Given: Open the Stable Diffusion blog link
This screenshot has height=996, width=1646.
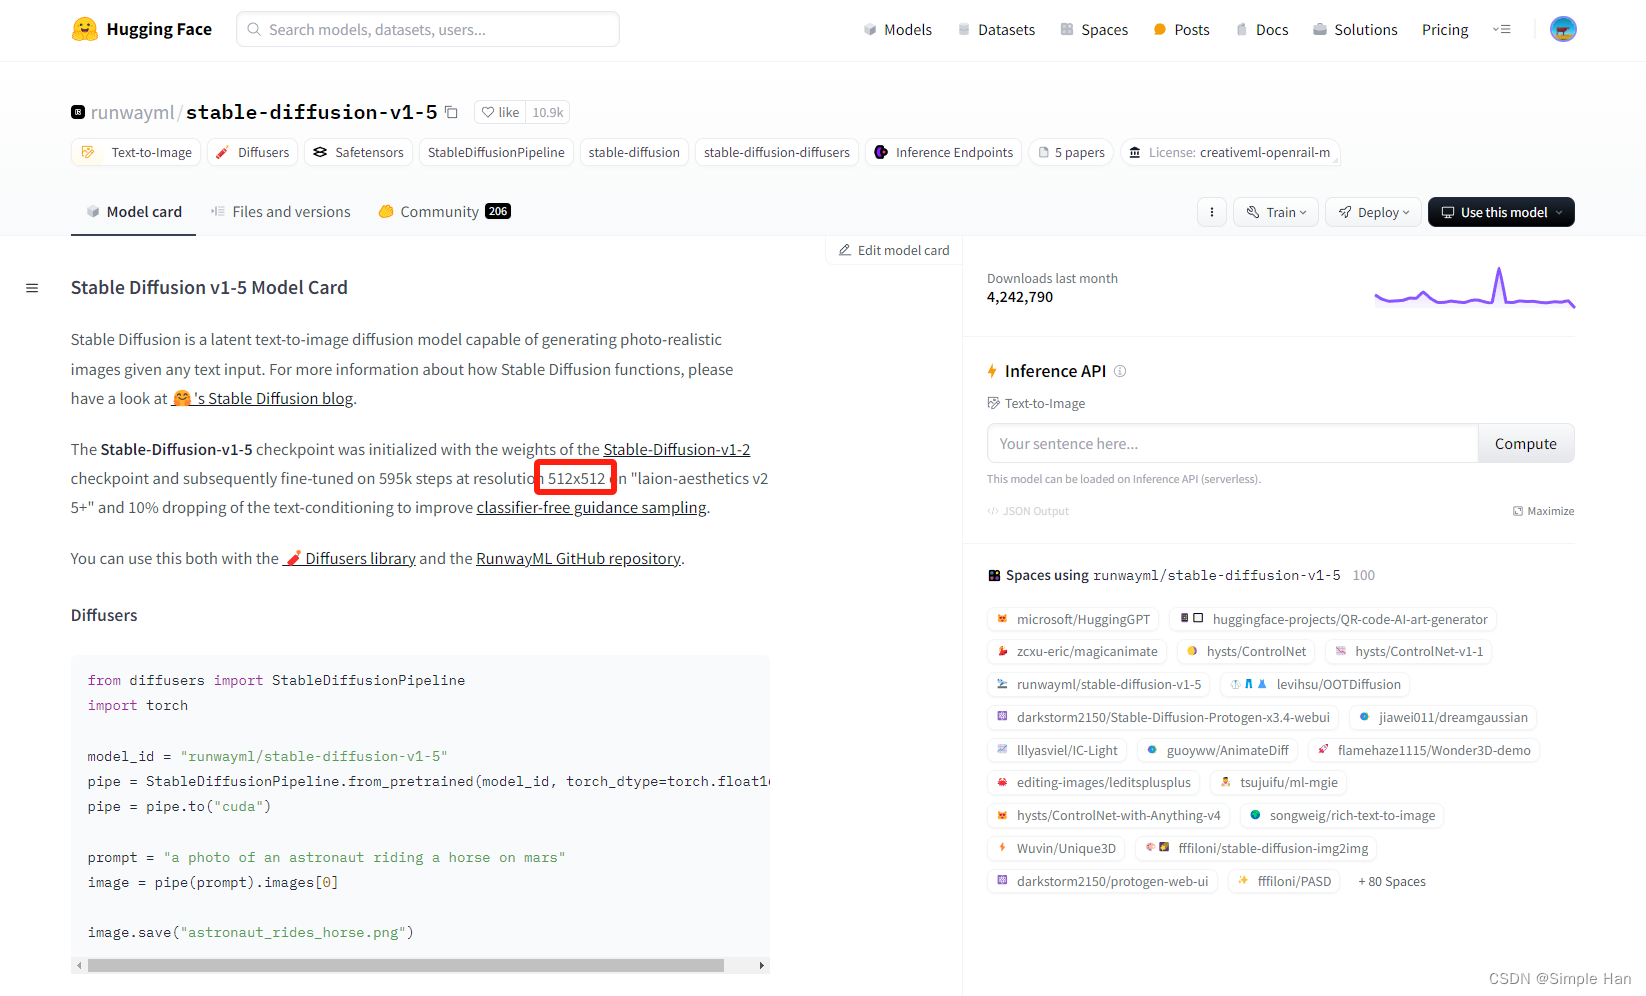Looking at the screenshot, I should (x=264, y=398).
